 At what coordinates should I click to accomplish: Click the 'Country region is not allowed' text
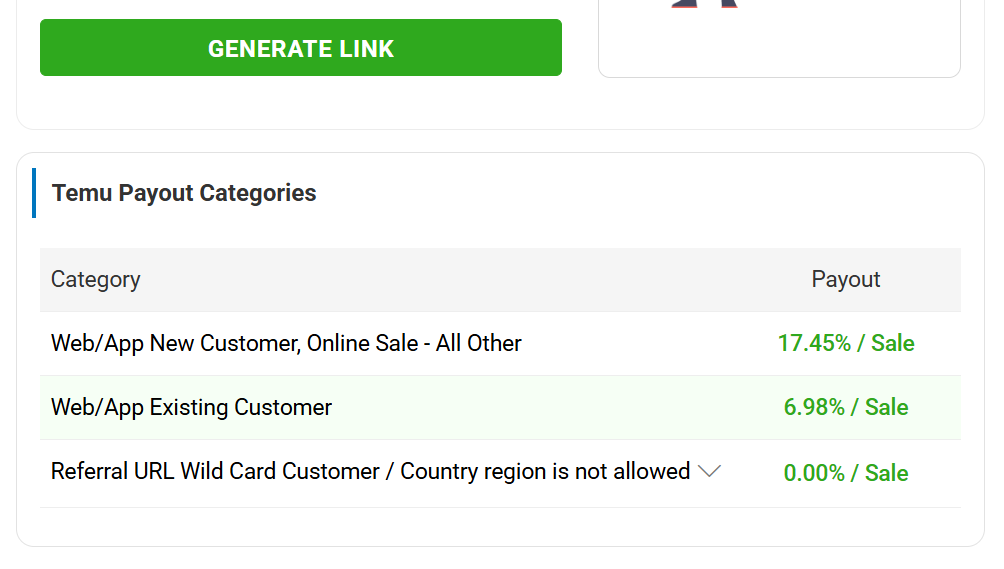545,471
